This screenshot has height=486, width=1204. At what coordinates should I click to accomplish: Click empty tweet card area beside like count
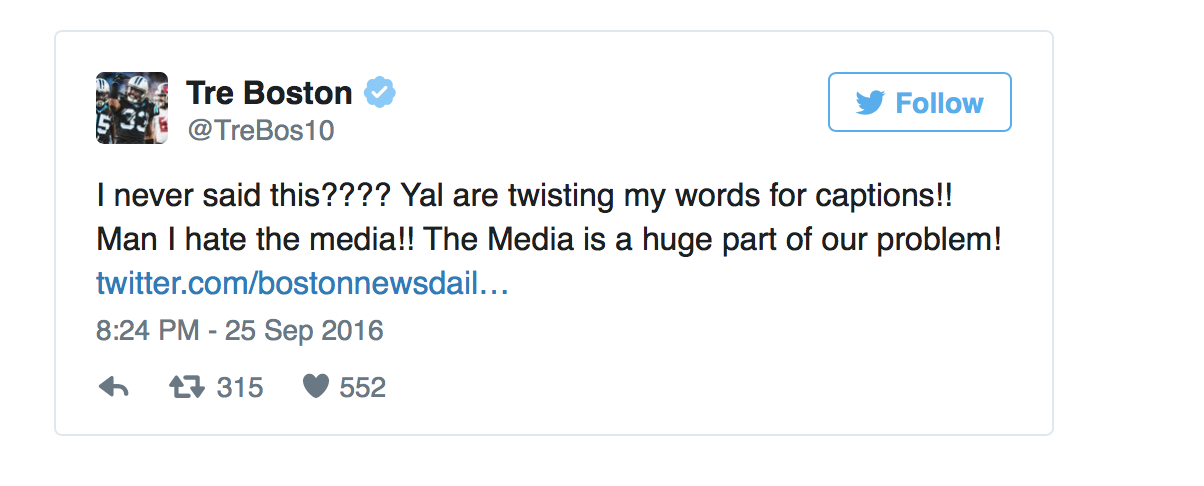(700, 388)
